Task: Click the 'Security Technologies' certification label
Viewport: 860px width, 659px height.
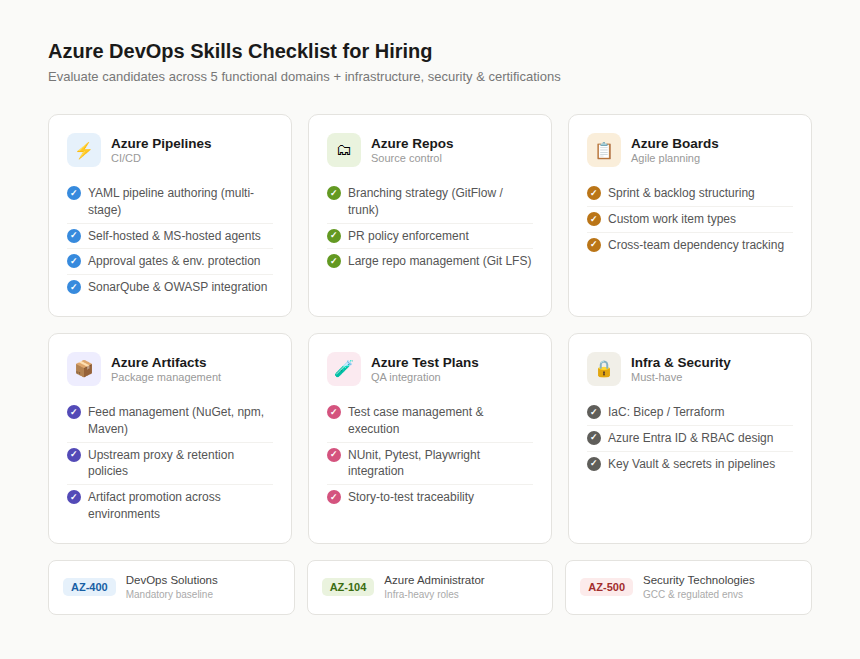Action: pos(699,580)
